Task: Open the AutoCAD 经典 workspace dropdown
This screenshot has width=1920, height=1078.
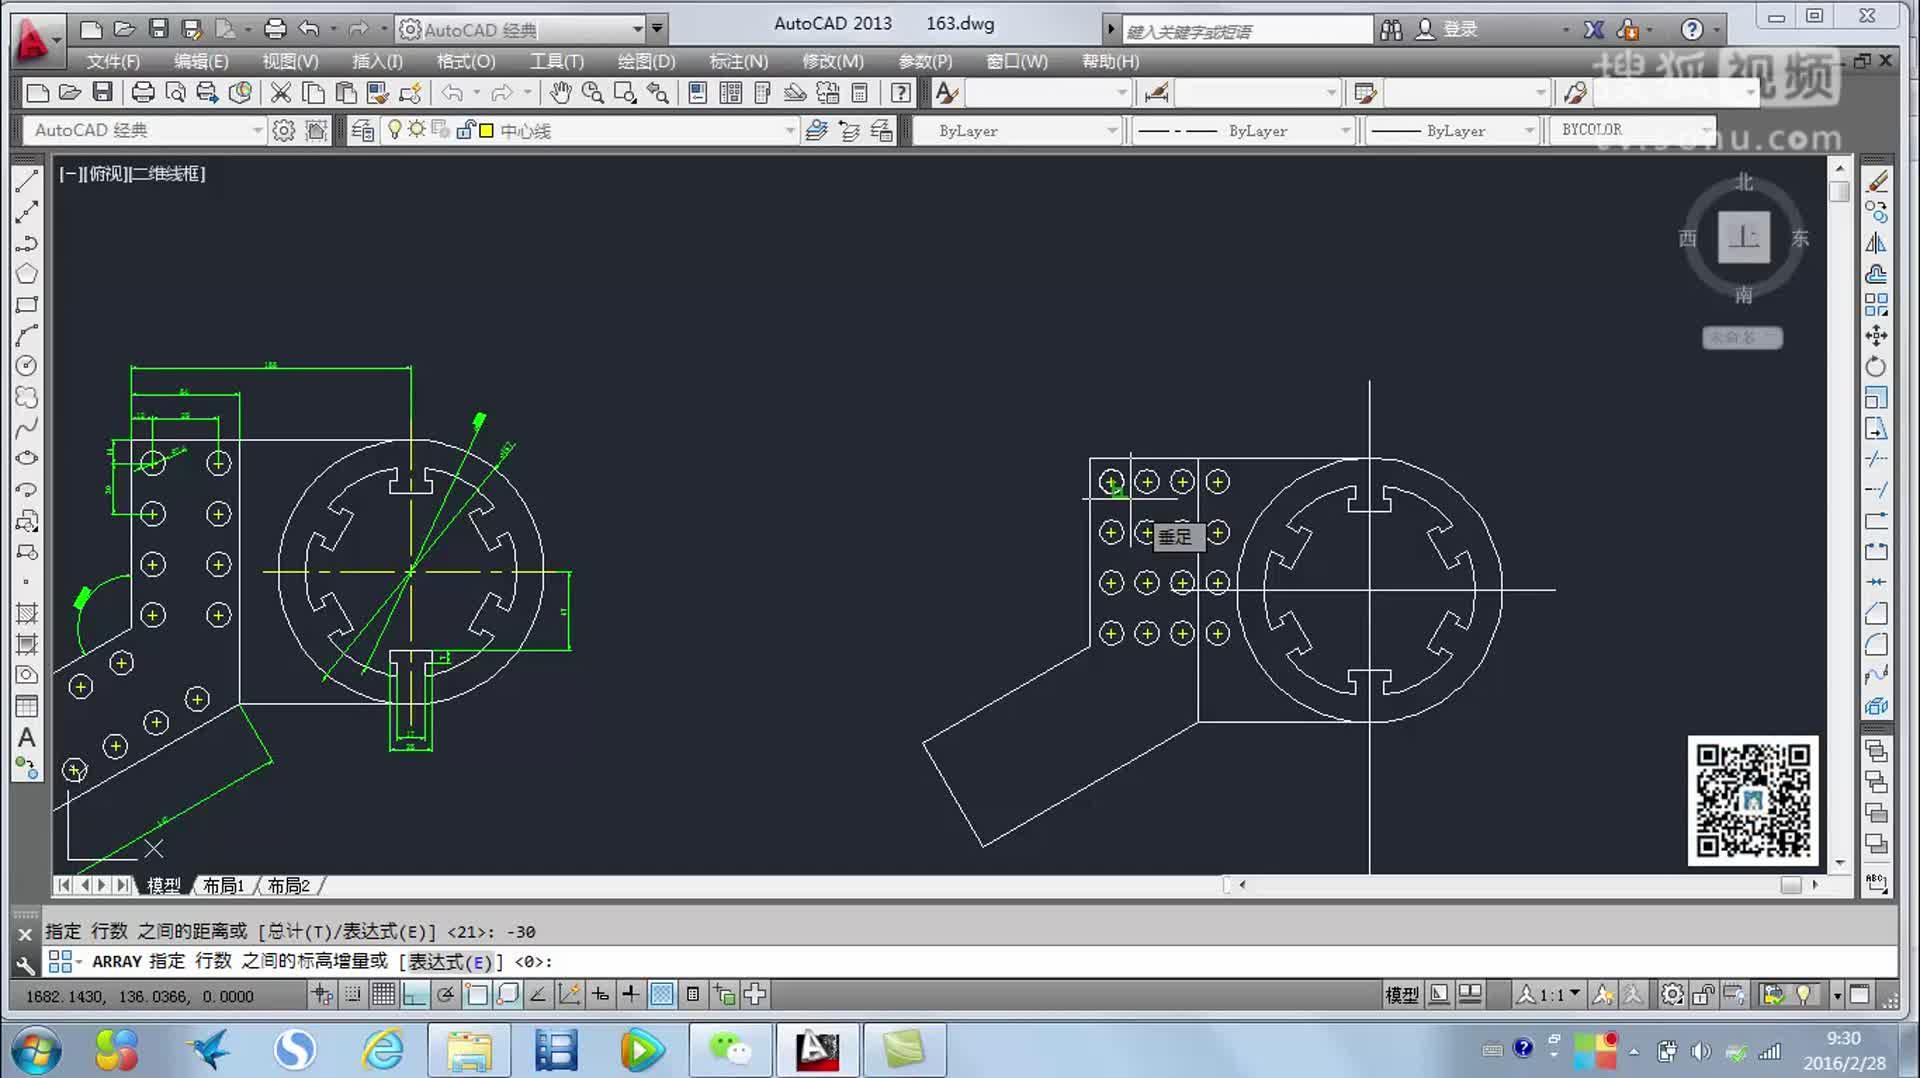Action: tap(256, 130)
